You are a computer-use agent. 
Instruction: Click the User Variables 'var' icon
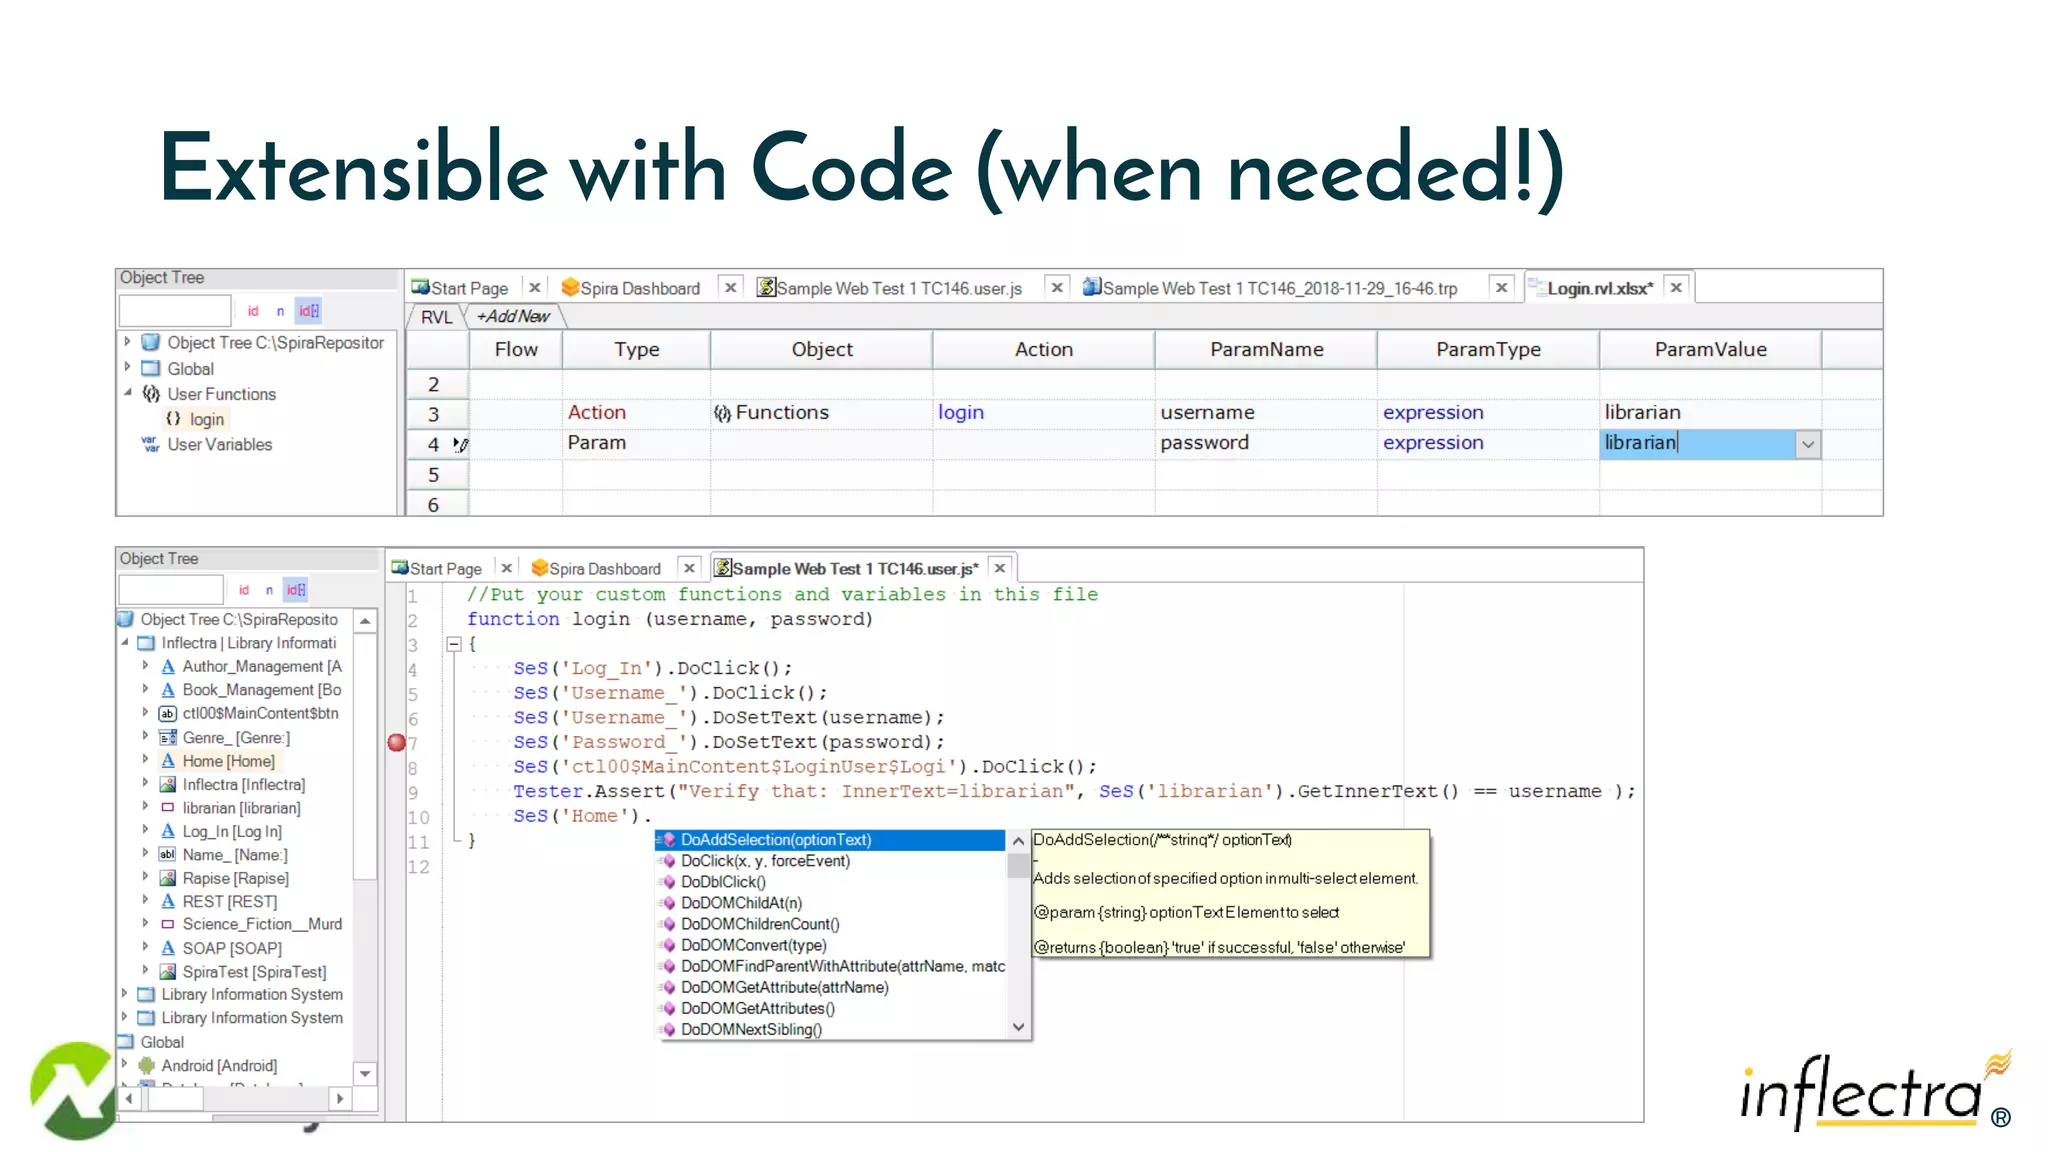[151, 444]
